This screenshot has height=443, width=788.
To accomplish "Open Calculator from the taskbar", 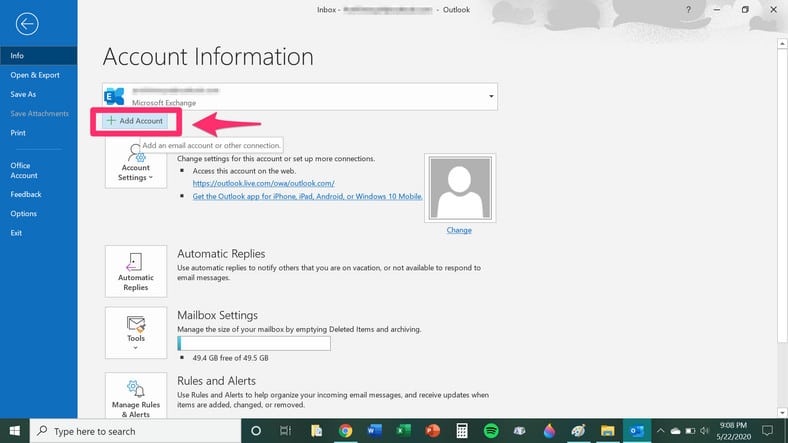I will point(462,431).
